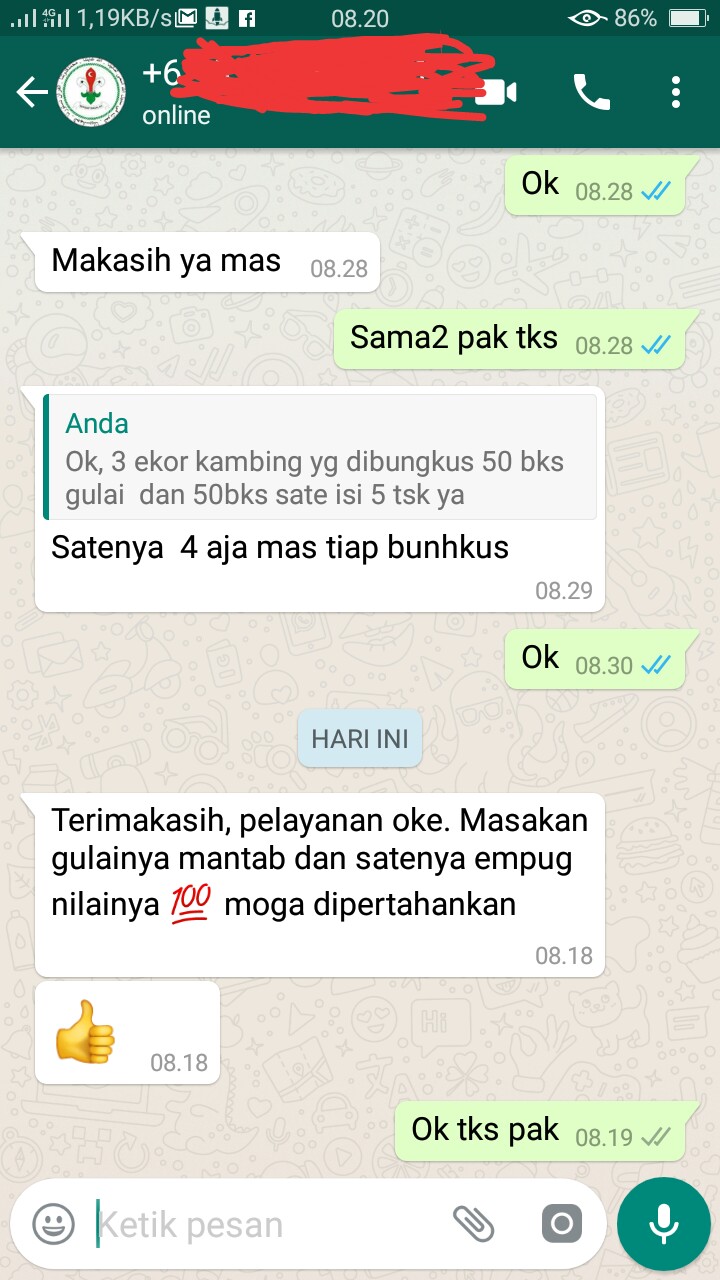The height and width of the screenshot is (1280, 720).
Task: Start a video call
Action: point(495,93)
